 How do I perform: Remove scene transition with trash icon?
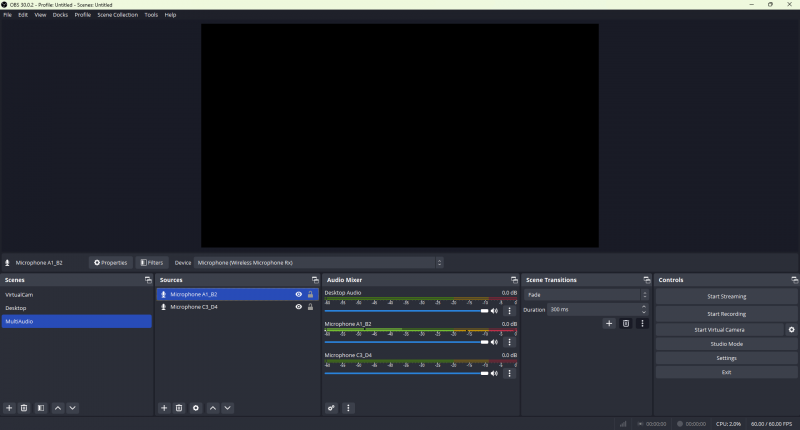click(626, 323)
